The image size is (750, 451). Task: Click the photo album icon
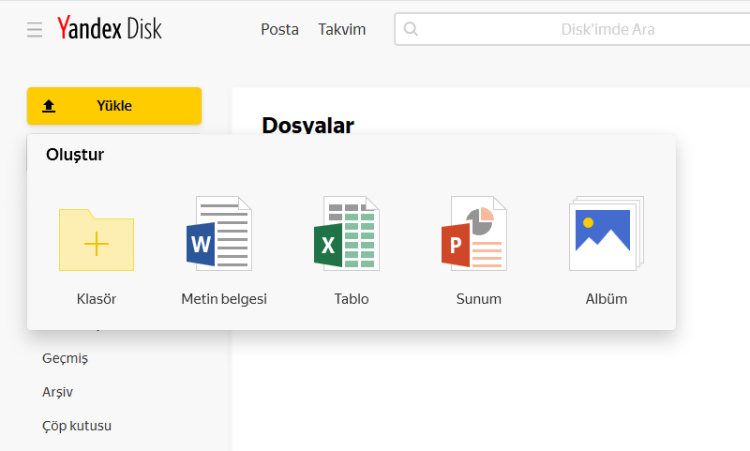coord(605,234)
